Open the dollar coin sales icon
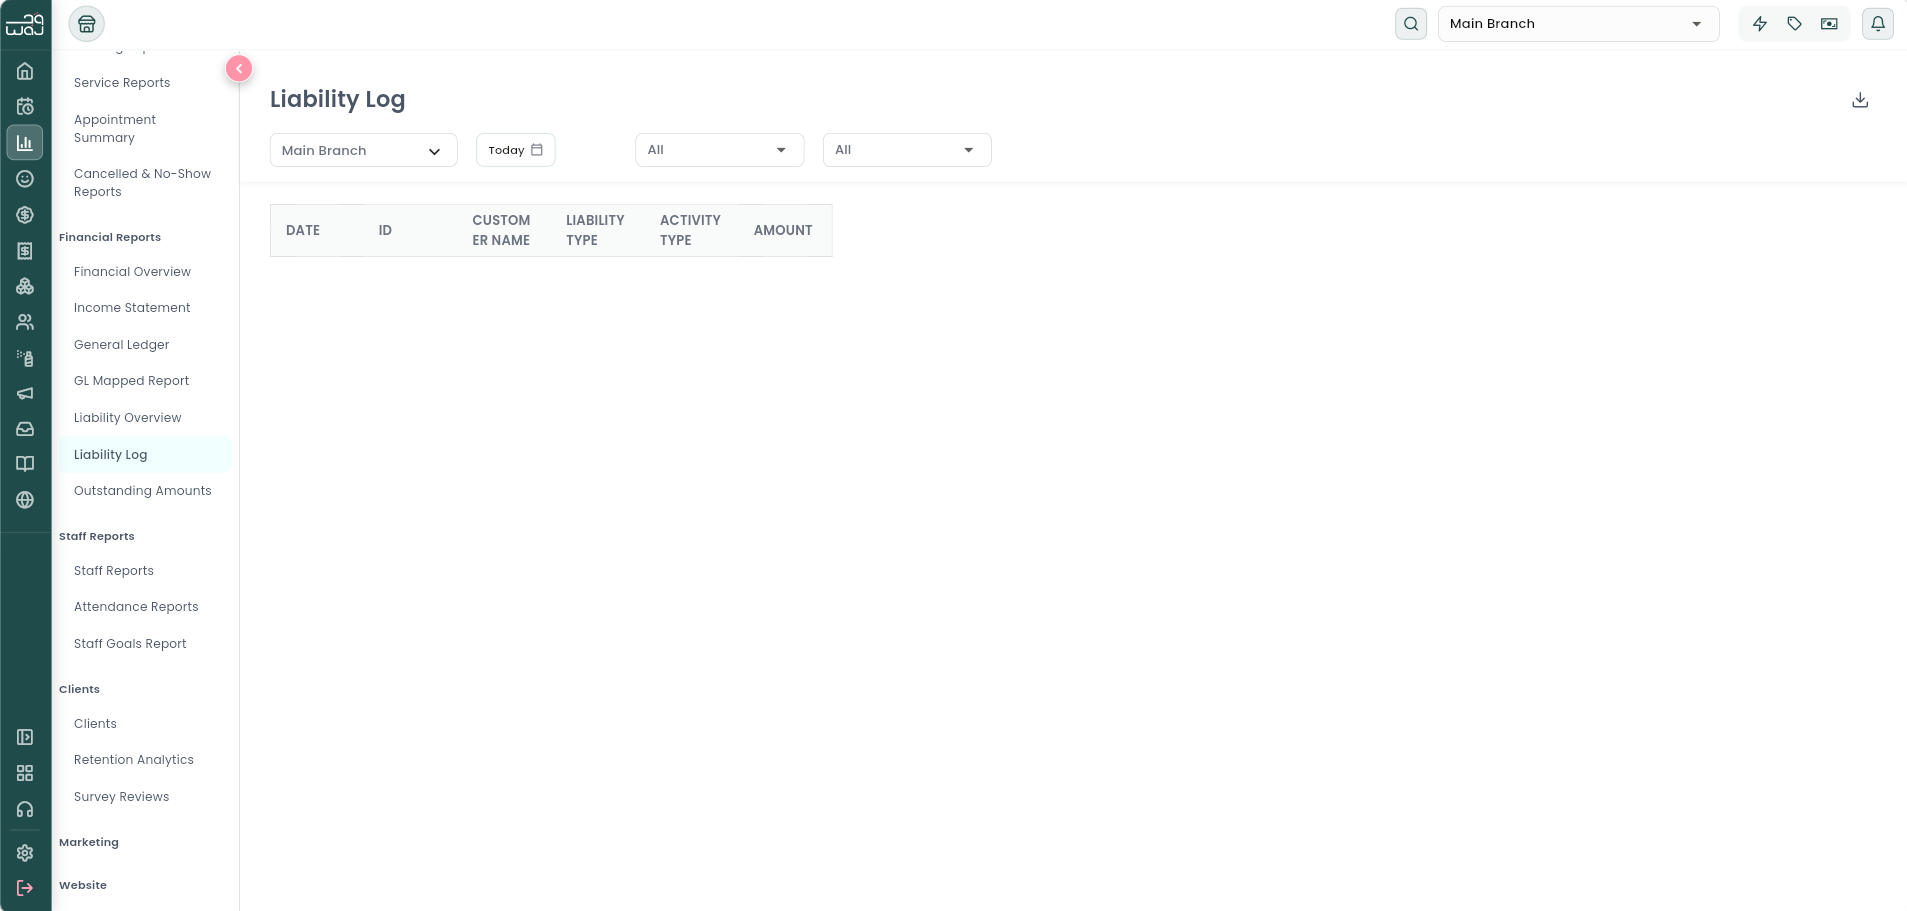This screenshot has height=911, width=1907. [25, 215]
